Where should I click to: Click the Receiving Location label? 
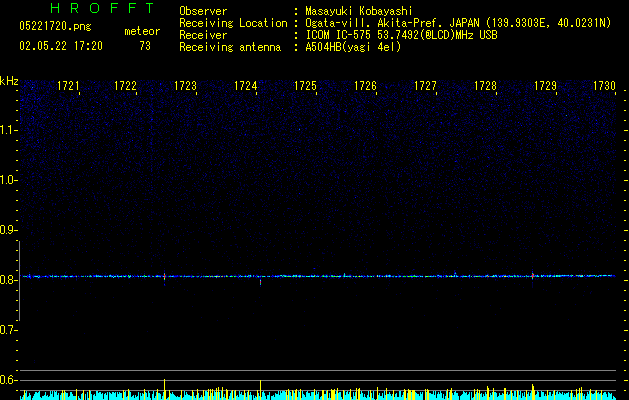click(233, 23)
